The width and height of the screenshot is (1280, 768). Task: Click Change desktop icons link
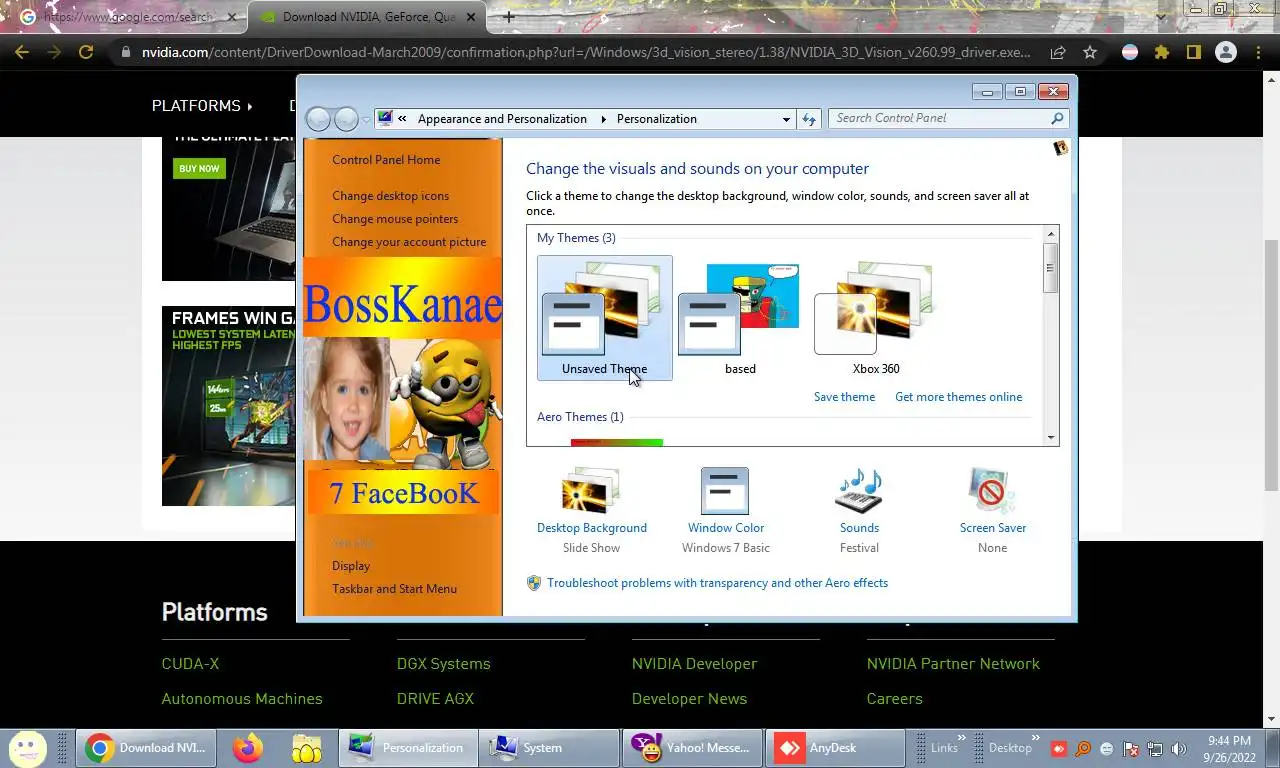pyautogui.click(x=390, y=196)
